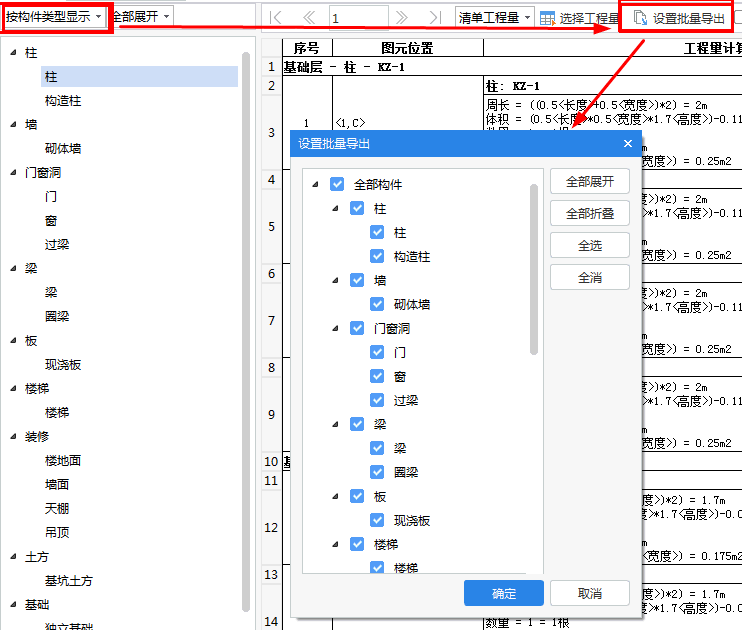Click next page double-arrow icon
The height and width of the screenshot is (630, 742).
402,18
